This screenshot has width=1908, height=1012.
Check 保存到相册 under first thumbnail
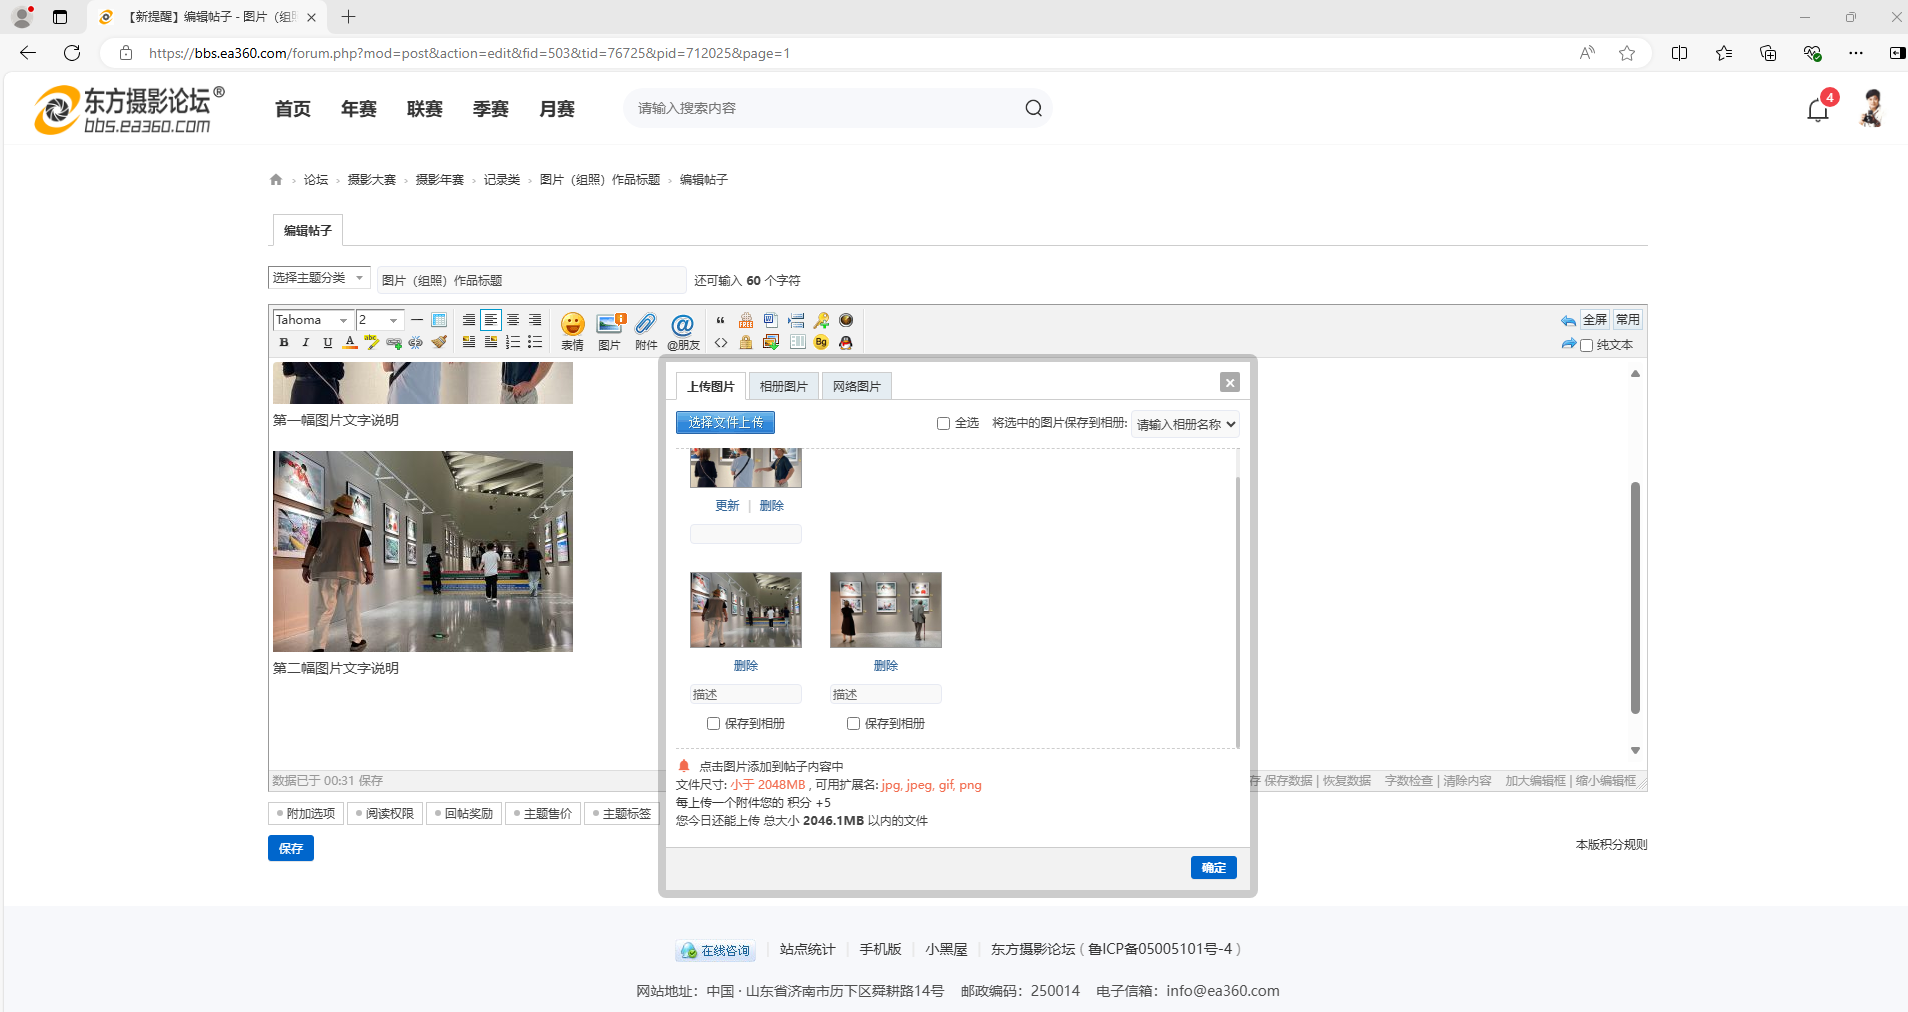(713, 723)
